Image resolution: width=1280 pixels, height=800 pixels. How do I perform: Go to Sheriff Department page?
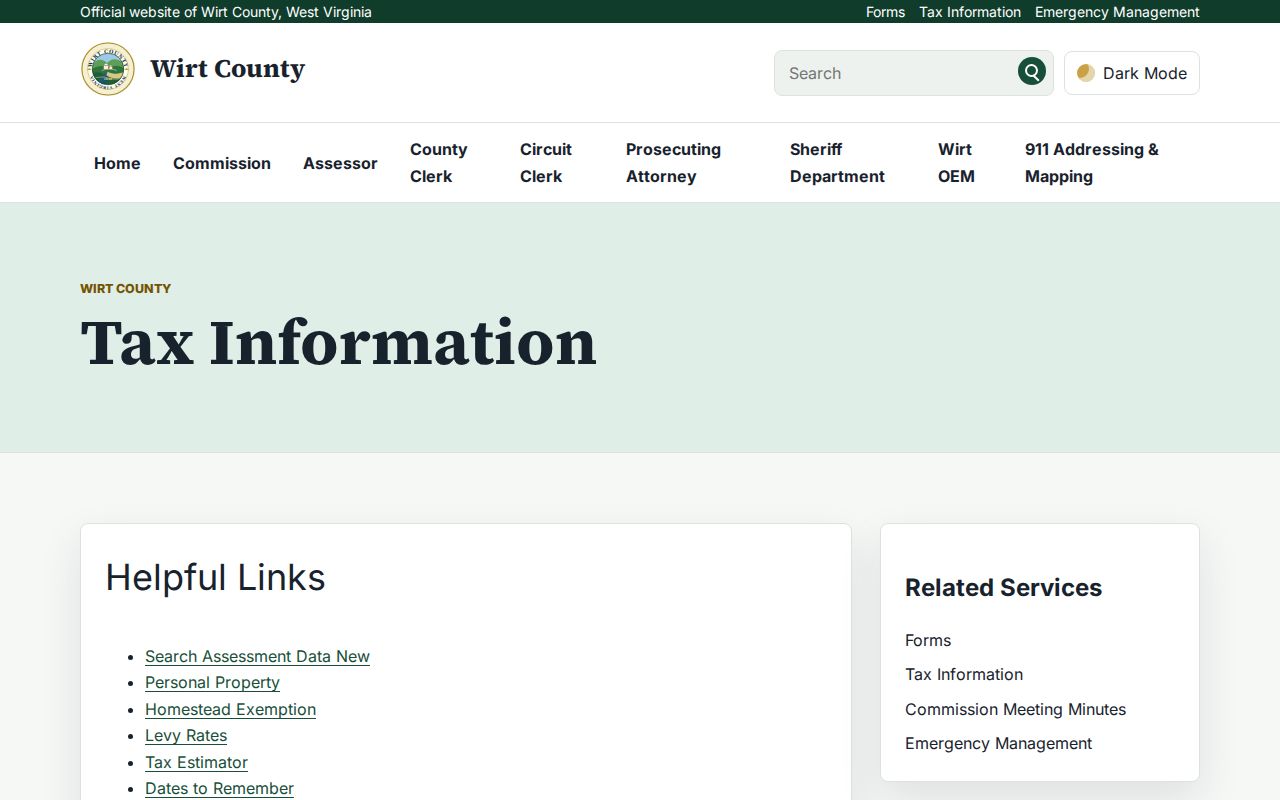(837, 163)
